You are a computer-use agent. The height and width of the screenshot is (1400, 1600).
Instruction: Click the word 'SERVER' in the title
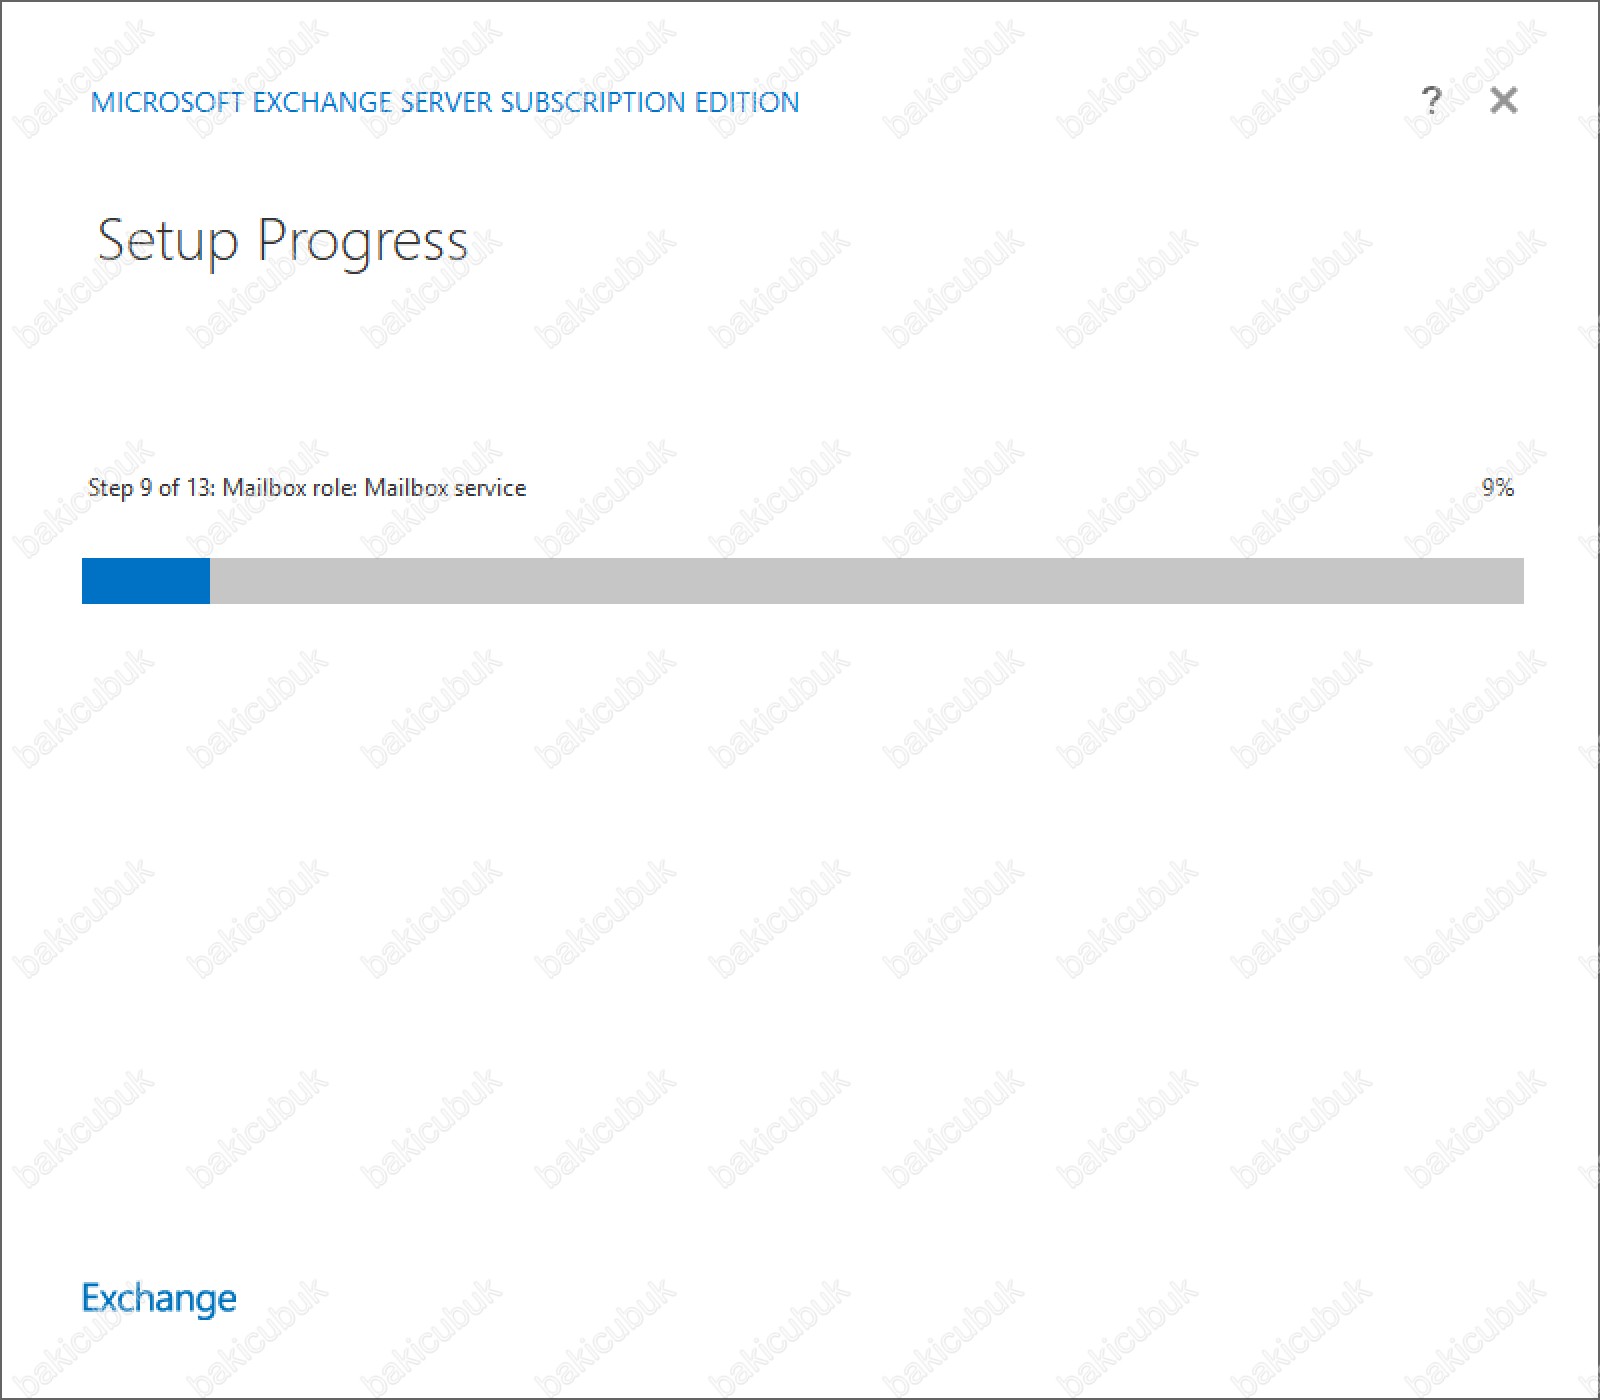(x=446, y=102)
